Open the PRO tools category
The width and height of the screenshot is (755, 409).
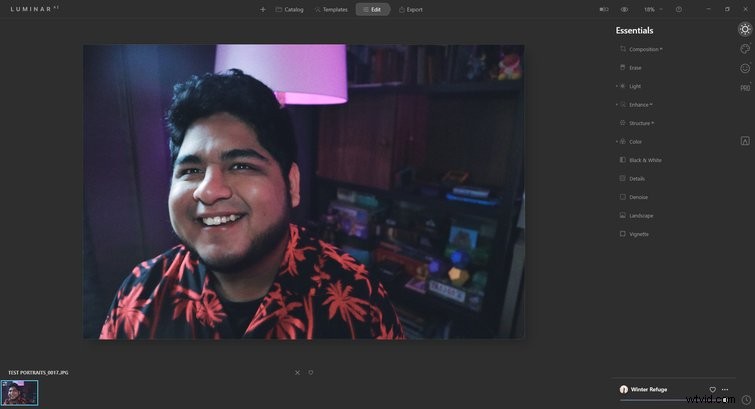(x=745, y=88)
